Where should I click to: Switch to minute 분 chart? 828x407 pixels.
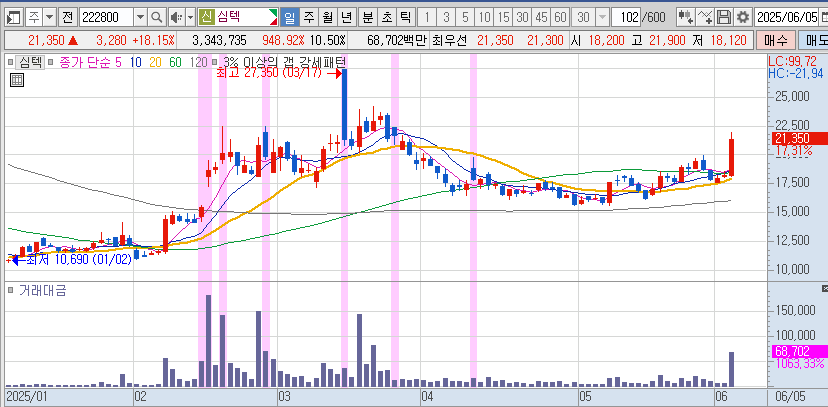coord(368,18)
